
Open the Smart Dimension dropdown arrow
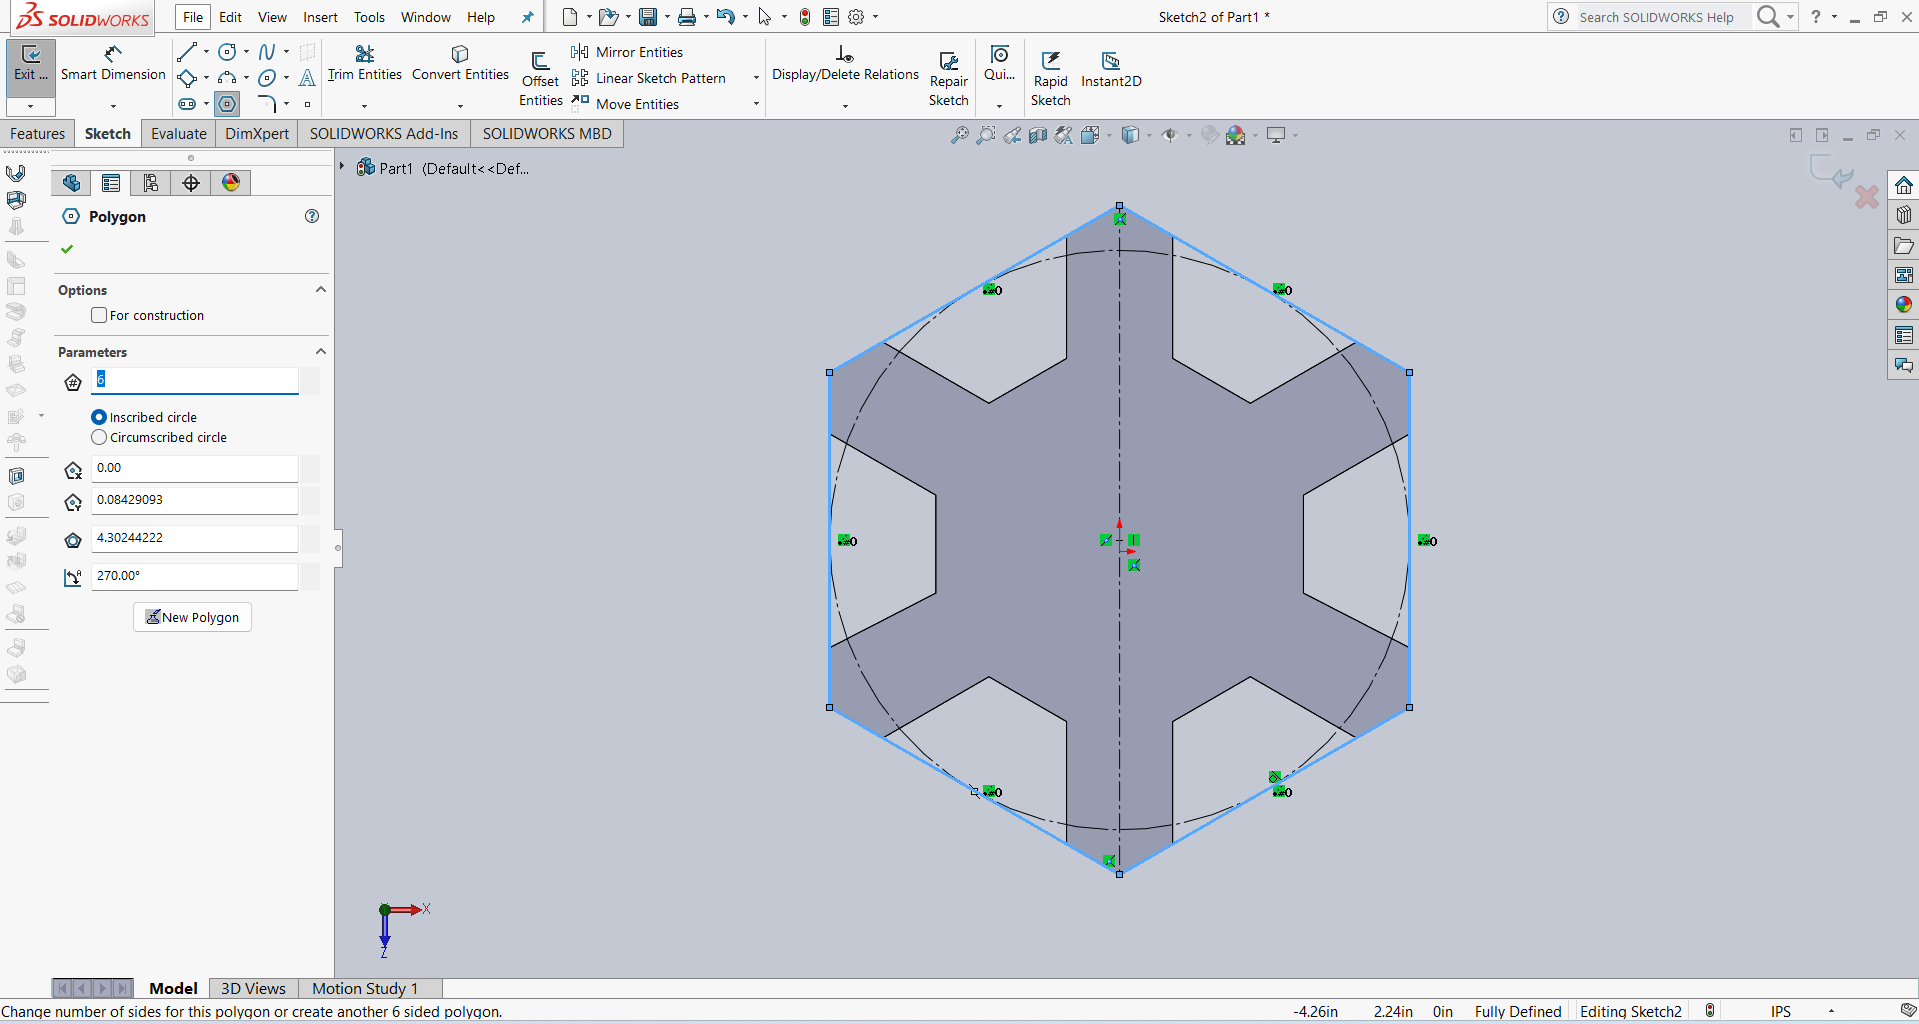pos(113,105)
